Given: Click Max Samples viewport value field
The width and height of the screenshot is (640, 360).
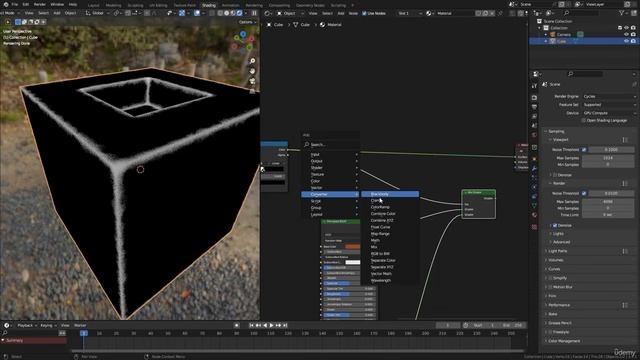Looking at the screenshot, I should coord(608,158).
